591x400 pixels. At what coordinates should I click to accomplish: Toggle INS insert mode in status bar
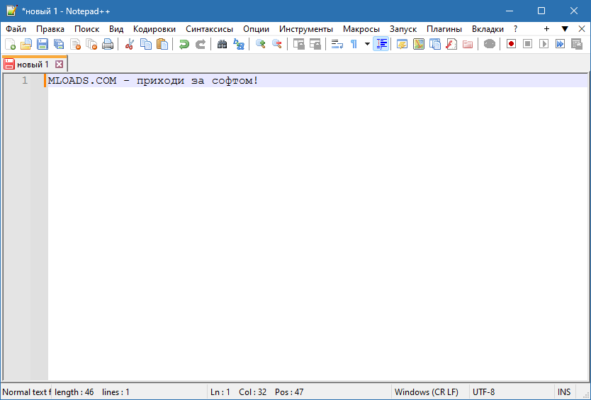click(x=564, y=392)
